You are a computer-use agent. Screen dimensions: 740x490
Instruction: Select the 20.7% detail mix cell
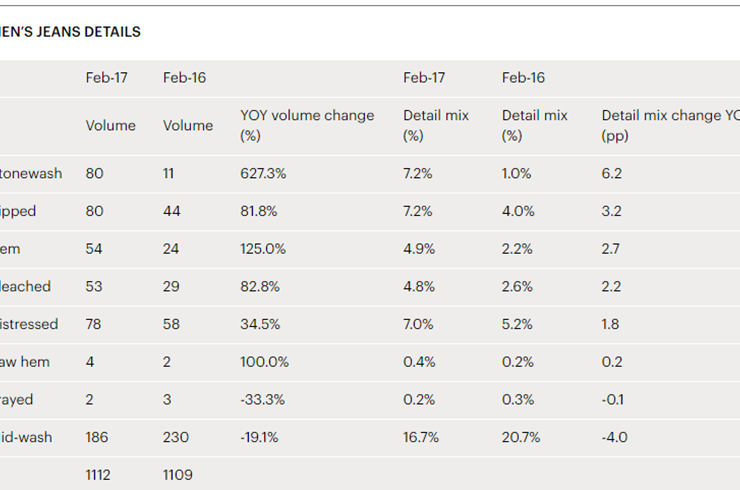tap(518, 437)
